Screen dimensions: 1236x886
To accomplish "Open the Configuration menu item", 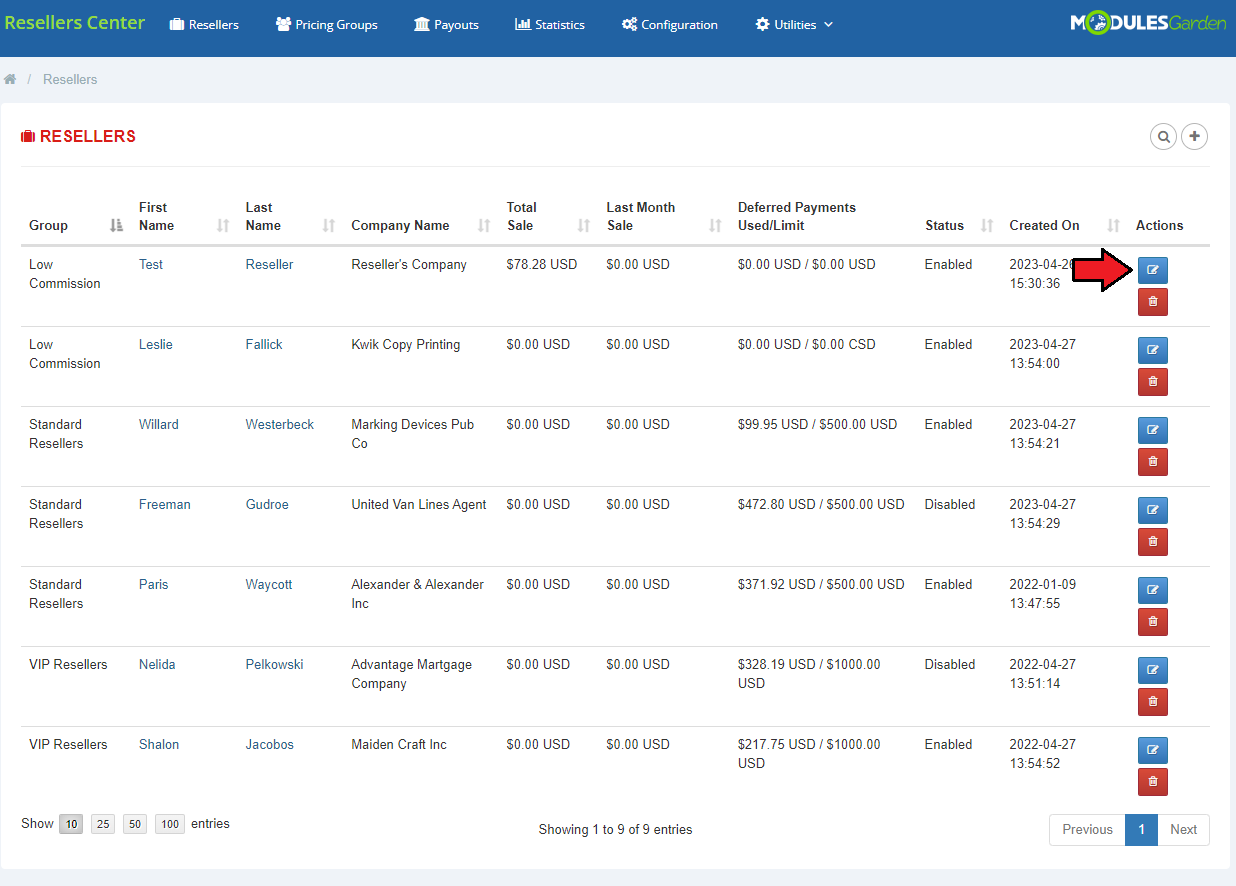I will coord(670,25).
